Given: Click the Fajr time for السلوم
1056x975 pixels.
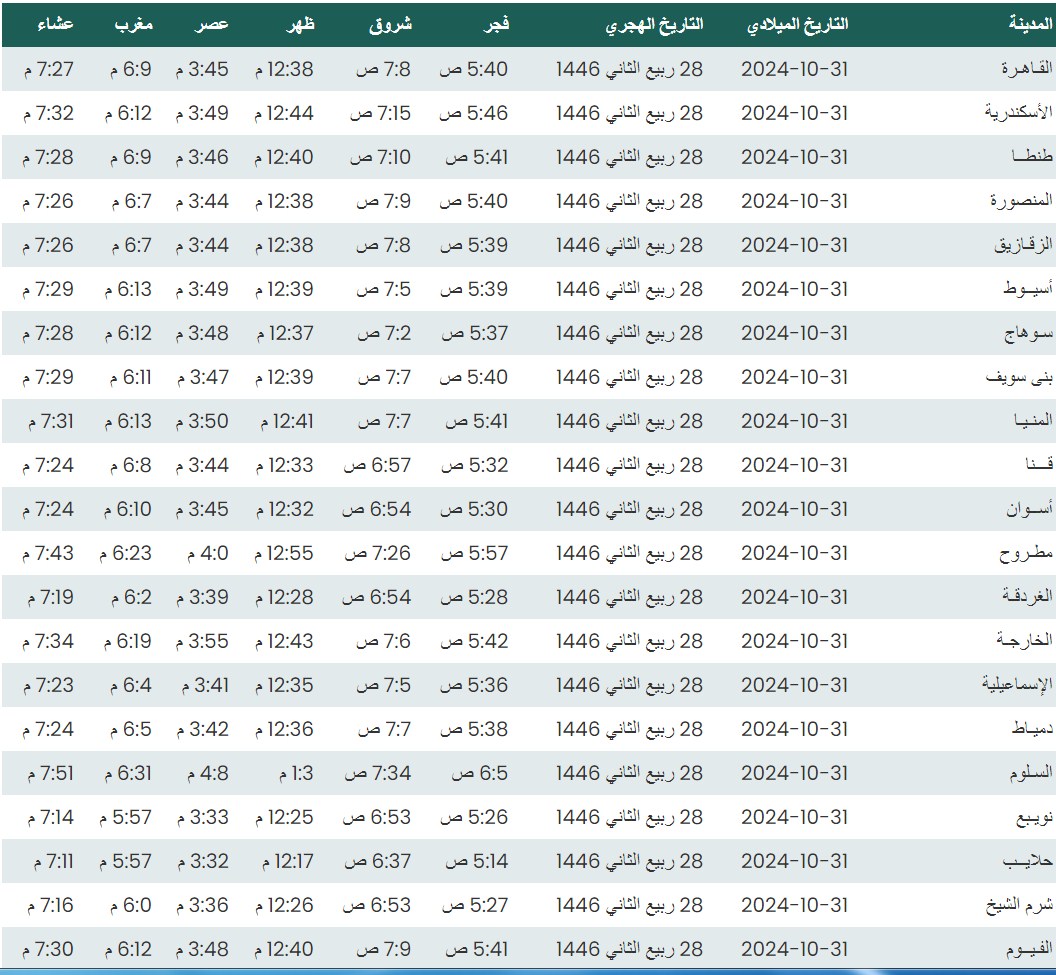Looking at the screenshot, I should pos(476,773).
